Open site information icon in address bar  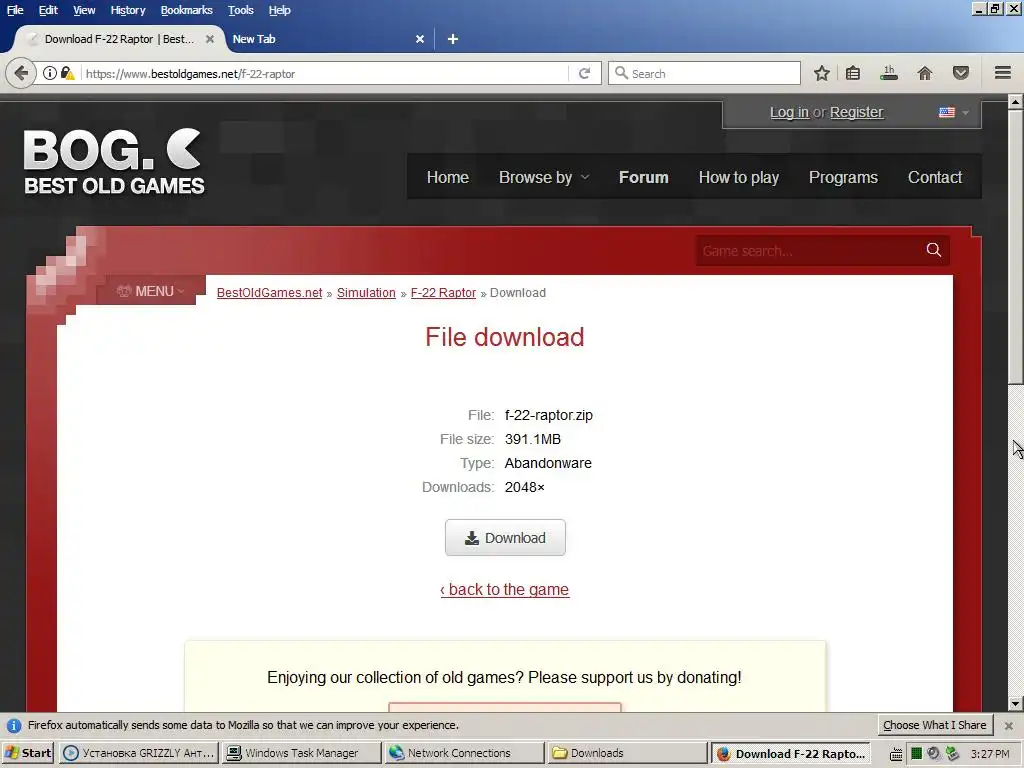click(x=50, y=73)
